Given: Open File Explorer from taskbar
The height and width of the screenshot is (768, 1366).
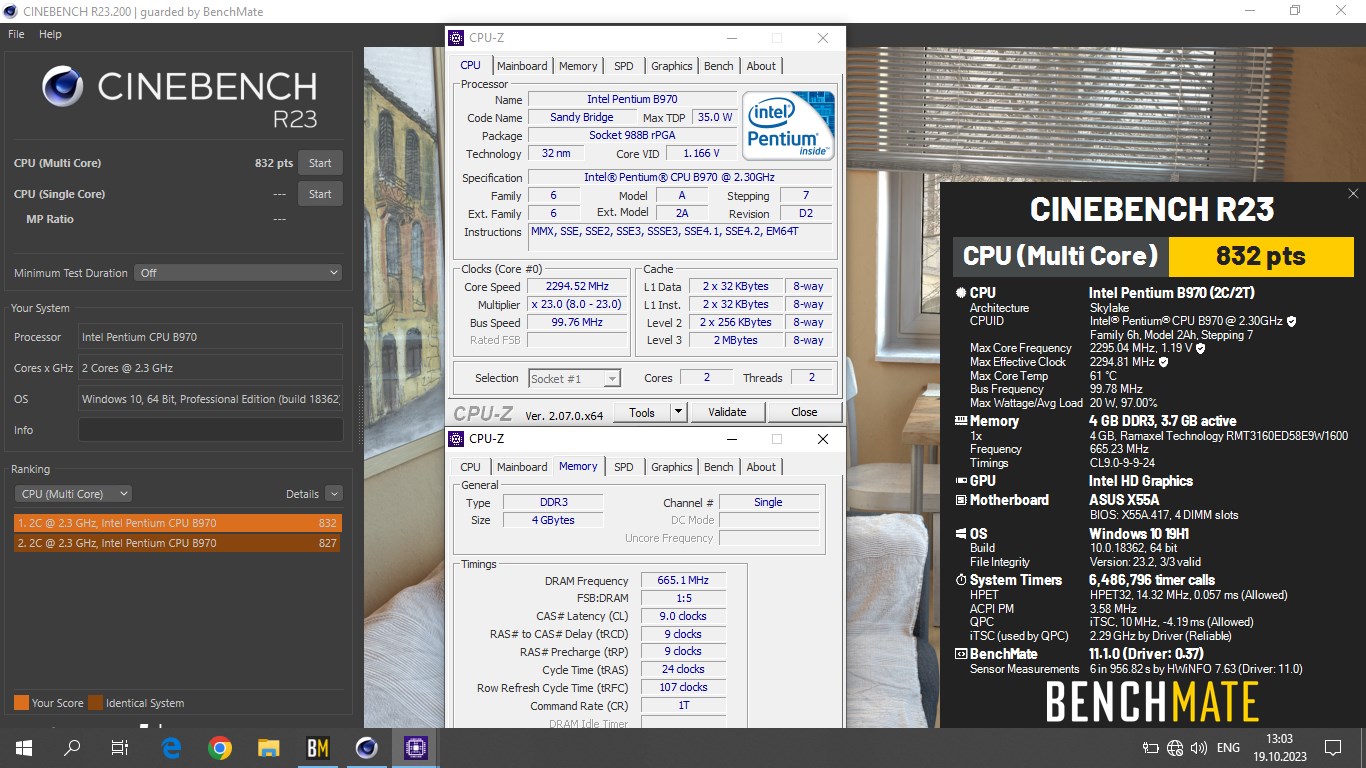Looking at the screenshot, I should point(269,748).
